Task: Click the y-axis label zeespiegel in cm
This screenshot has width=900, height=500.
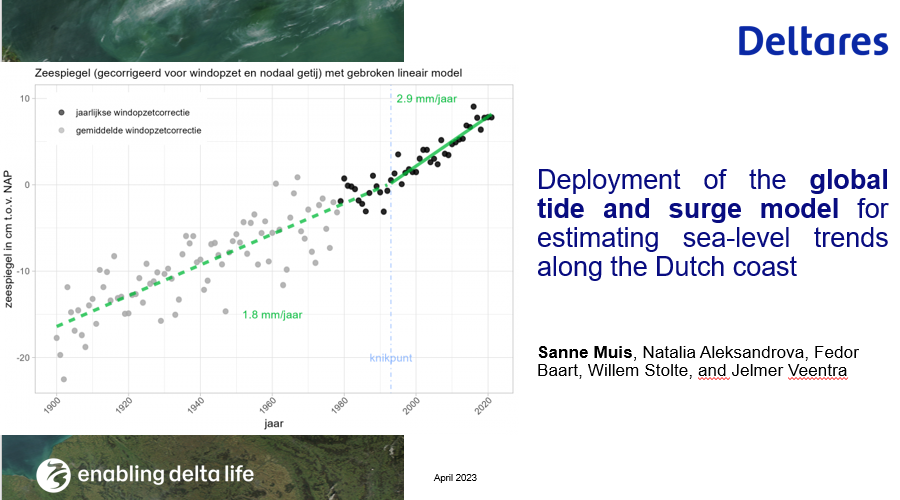Action: click(x=8, y=239)
